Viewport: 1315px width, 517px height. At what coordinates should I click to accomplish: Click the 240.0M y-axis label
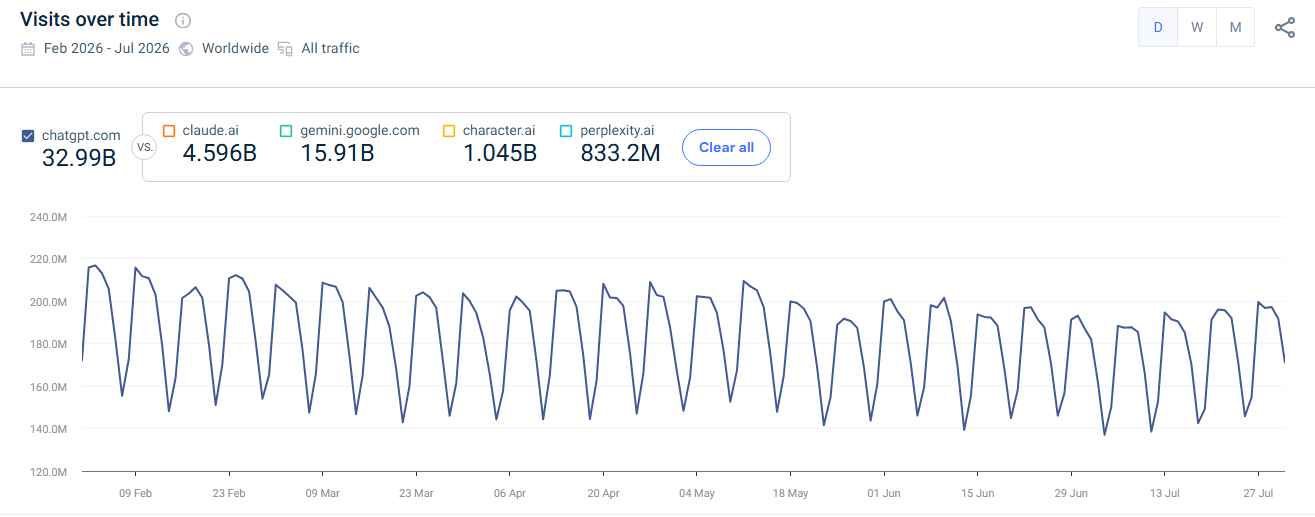pos(48,217)
